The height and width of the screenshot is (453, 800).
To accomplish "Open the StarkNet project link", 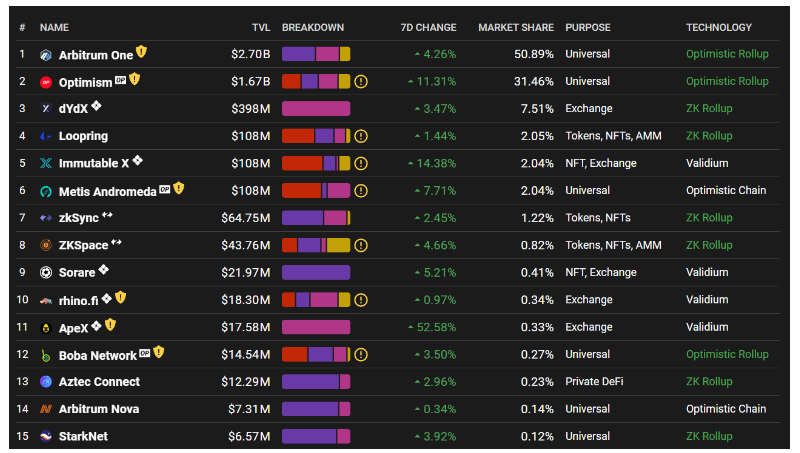I will [x=83, y=436].
